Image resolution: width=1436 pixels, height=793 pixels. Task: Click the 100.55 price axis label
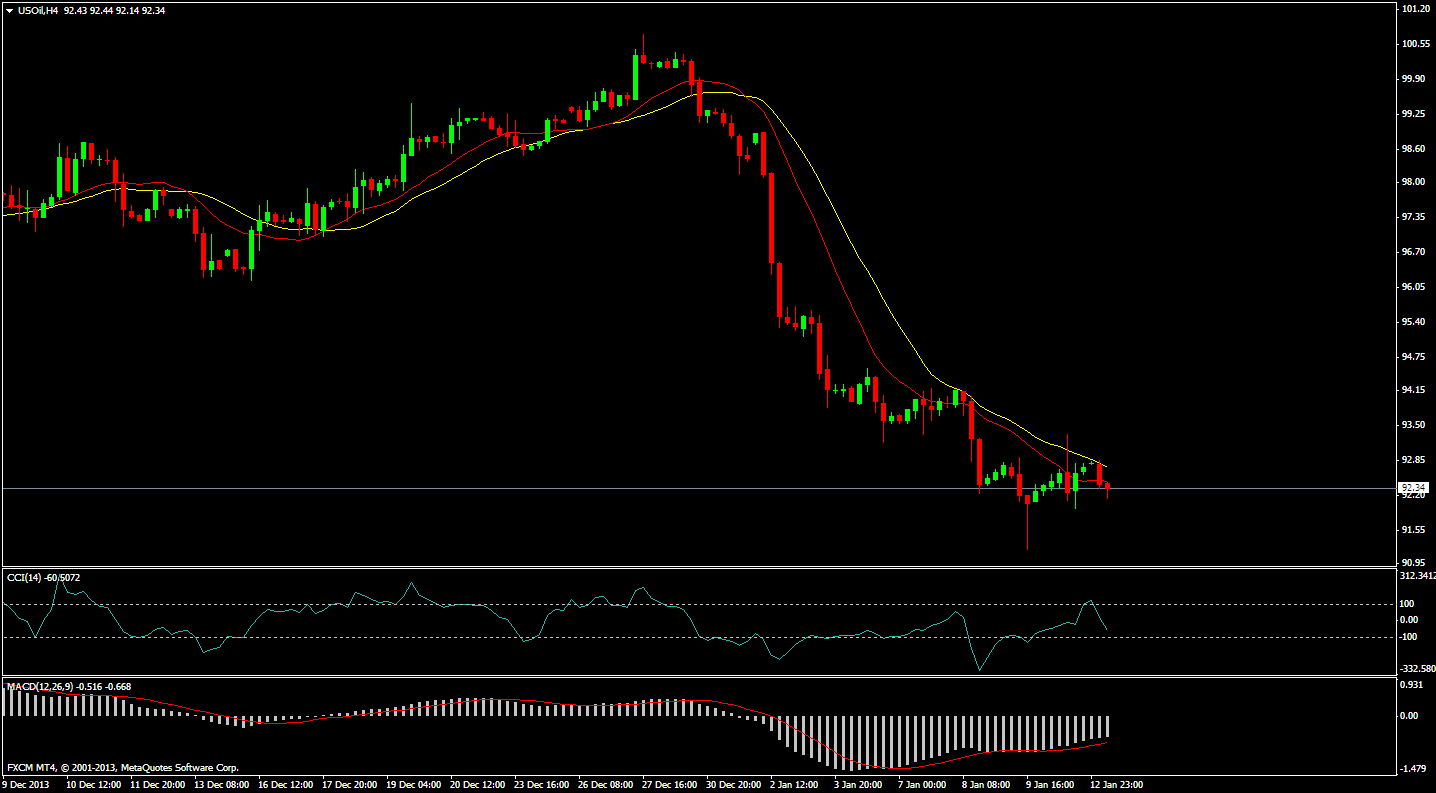[1414, 44]
